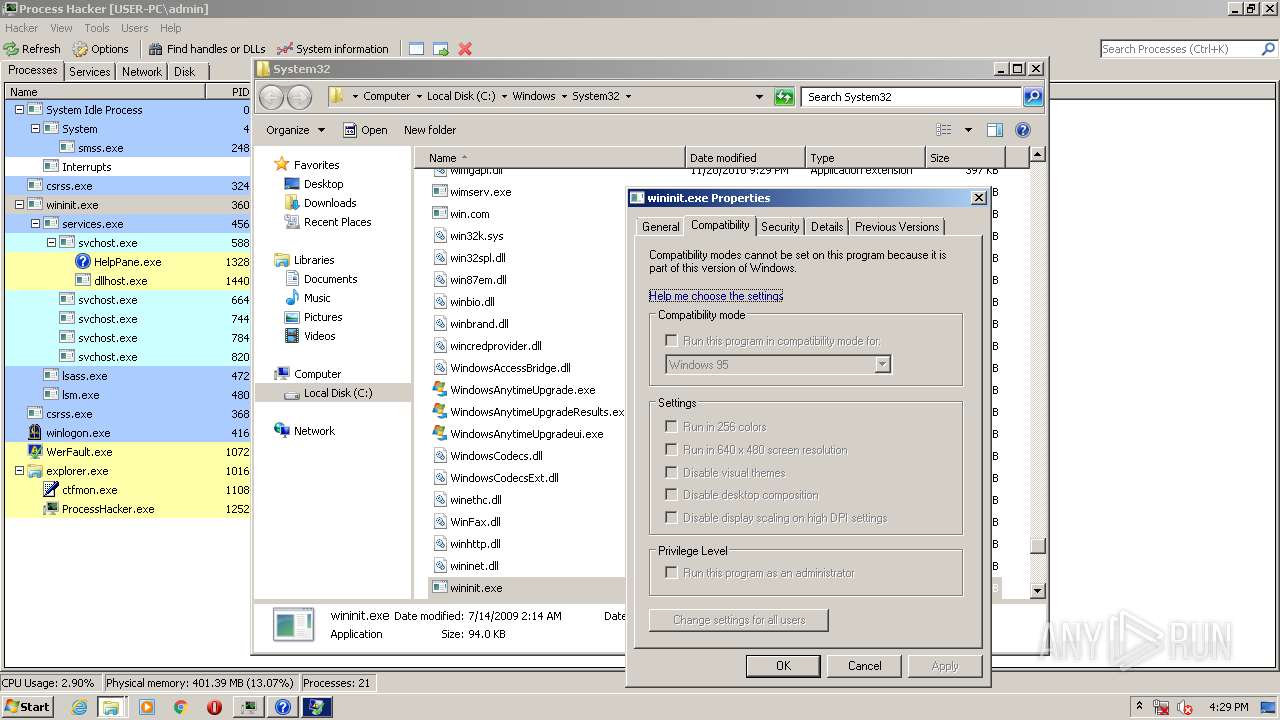Switch to Details properties tab
The width and height of the screenshot is (1280, 720).
[x=826, y=227]
